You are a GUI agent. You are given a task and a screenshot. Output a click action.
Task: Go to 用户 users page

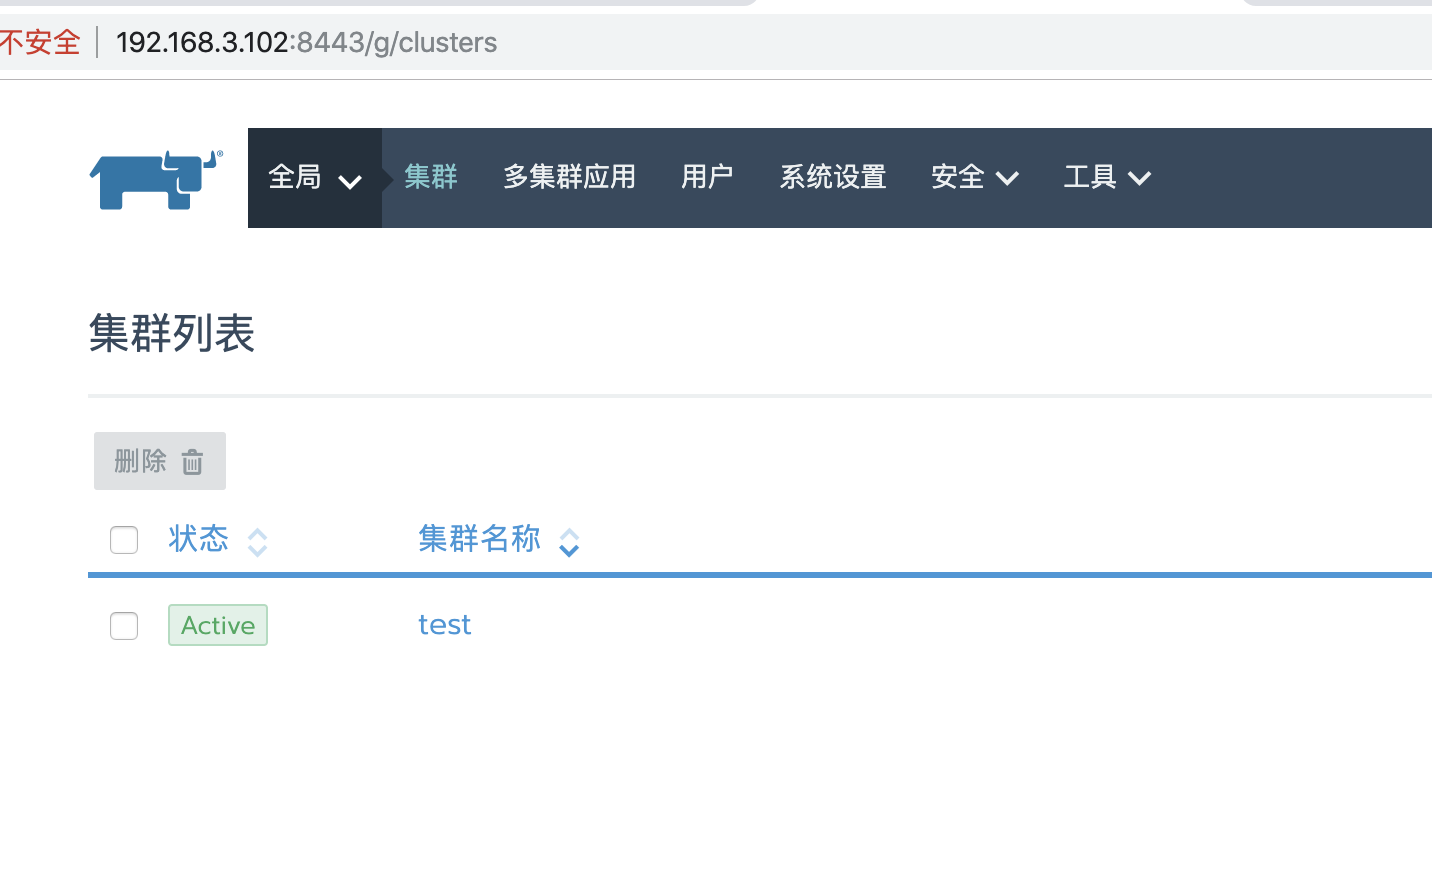(707, 177)
